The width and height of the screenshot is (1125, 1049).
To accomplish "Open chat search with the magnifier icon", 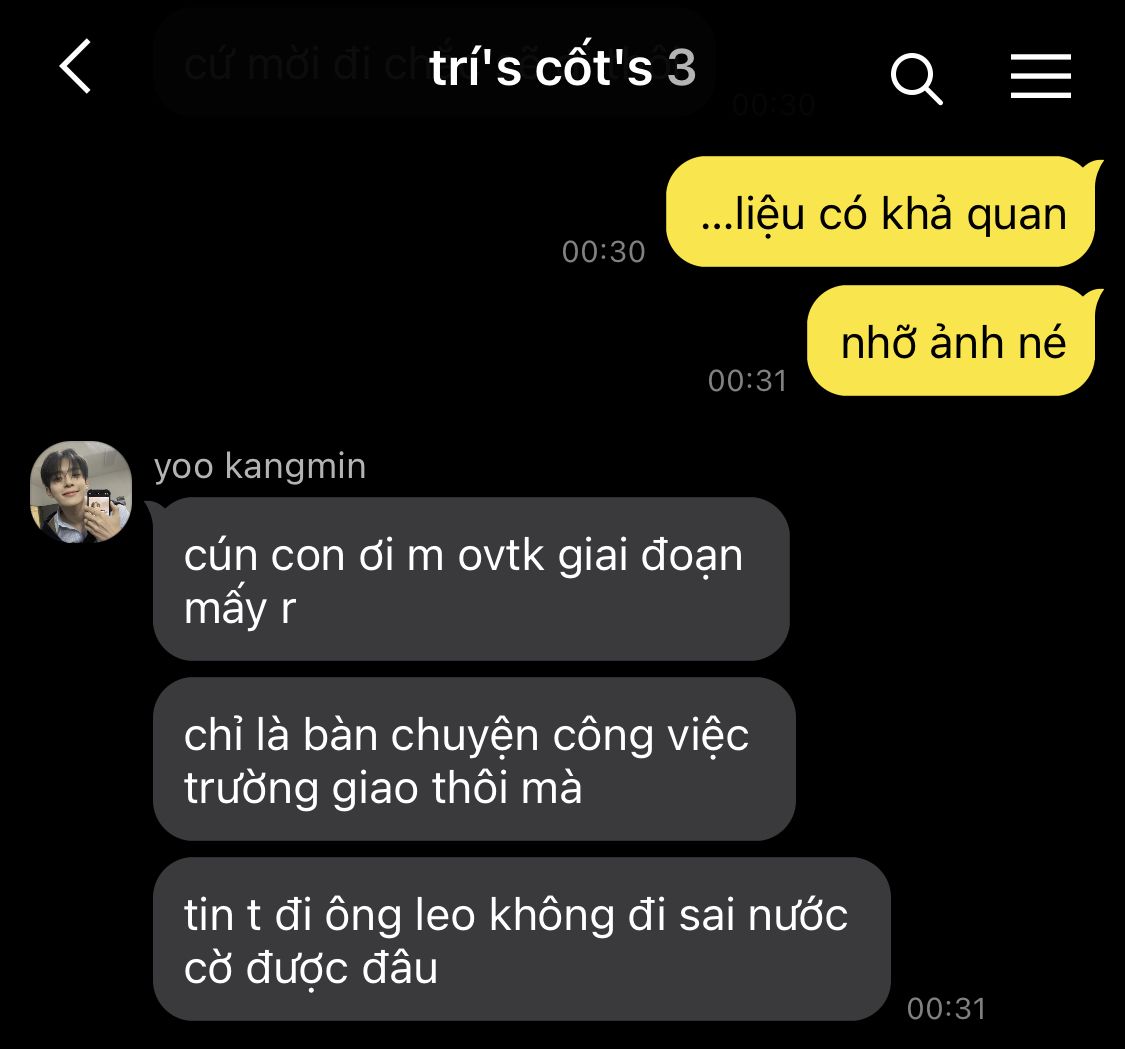I will pos(916,78).
